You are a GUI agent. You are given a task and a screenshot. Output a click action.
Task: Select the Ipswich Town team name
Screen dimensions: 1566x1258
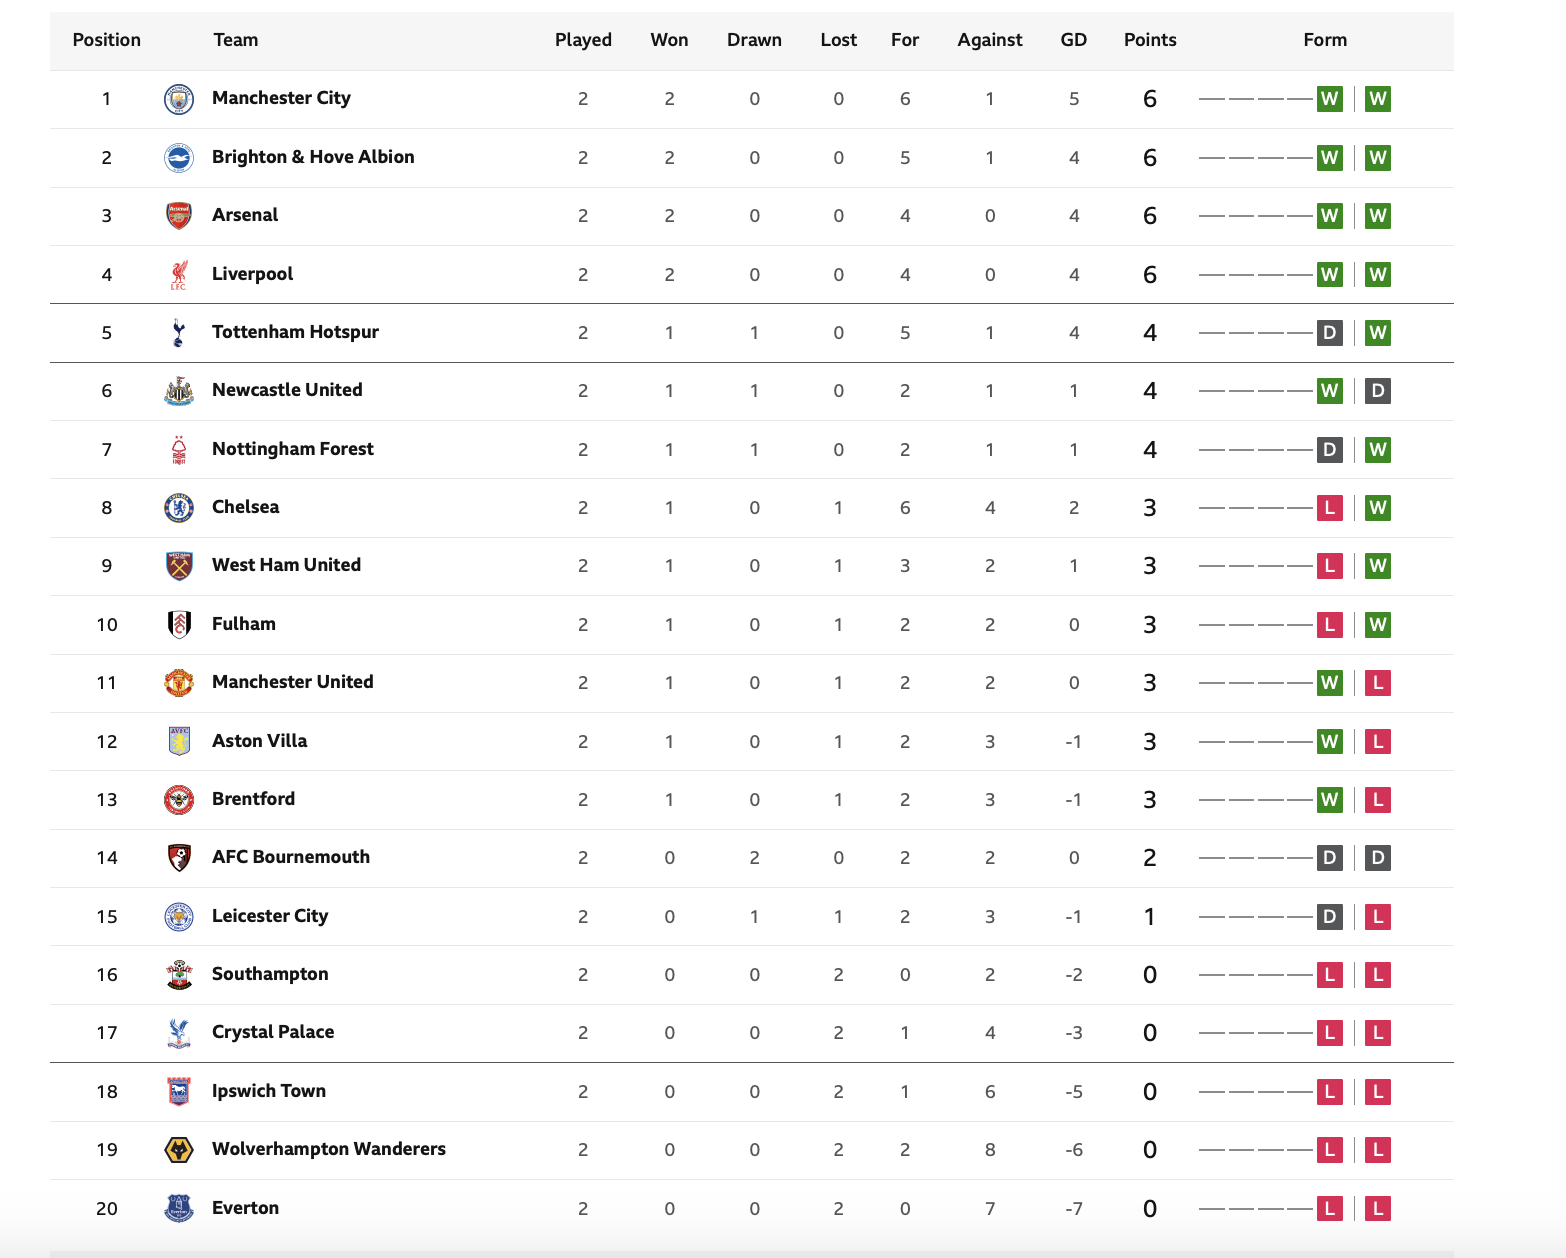pyautogui.click(x=269, y=1091)
